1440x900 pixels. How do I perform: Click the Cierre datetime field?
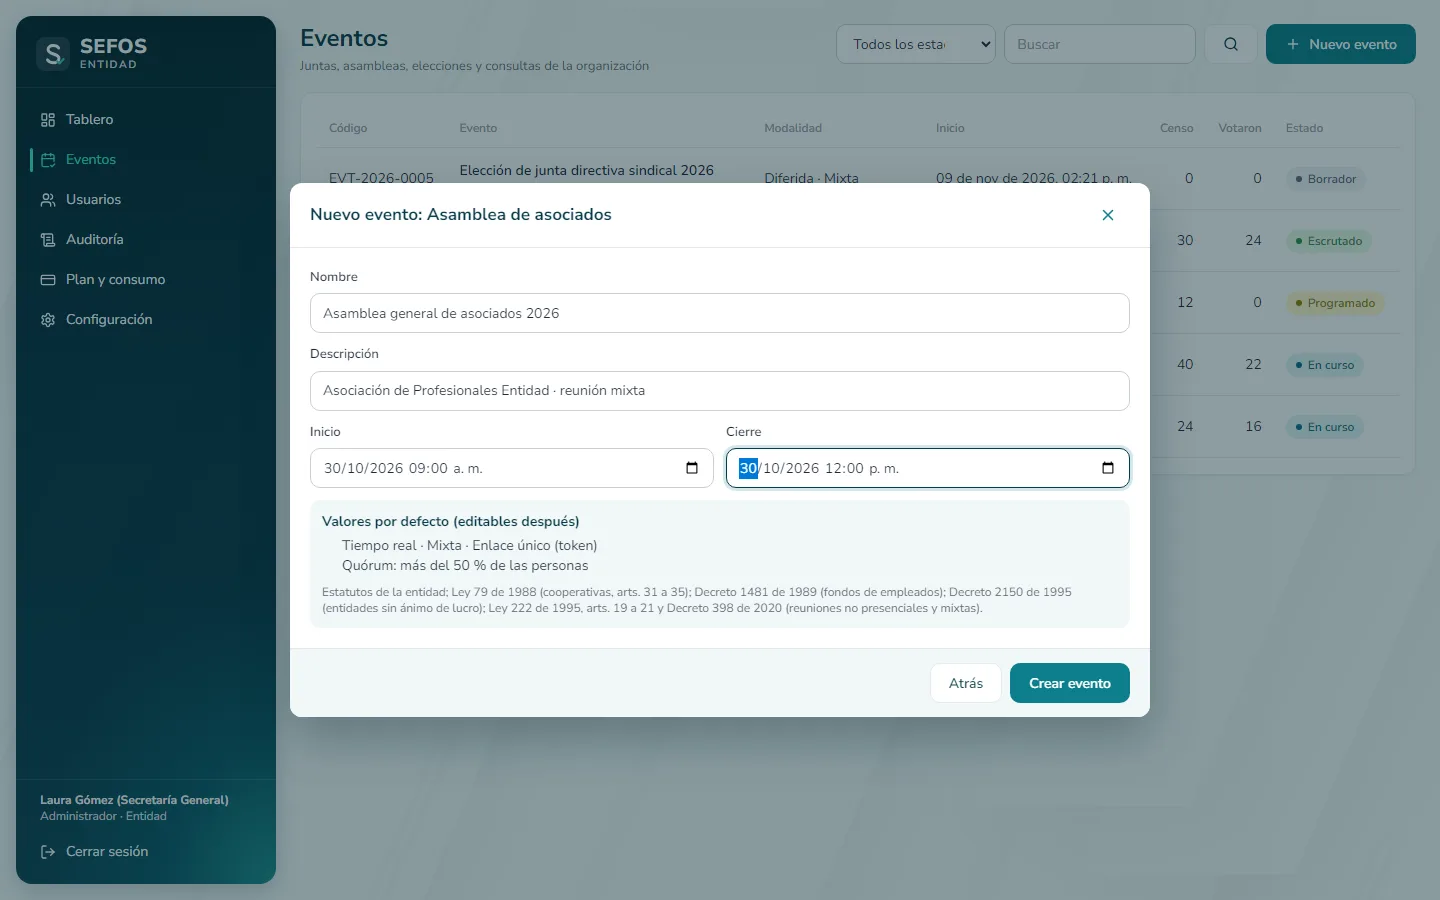point(928,468)
